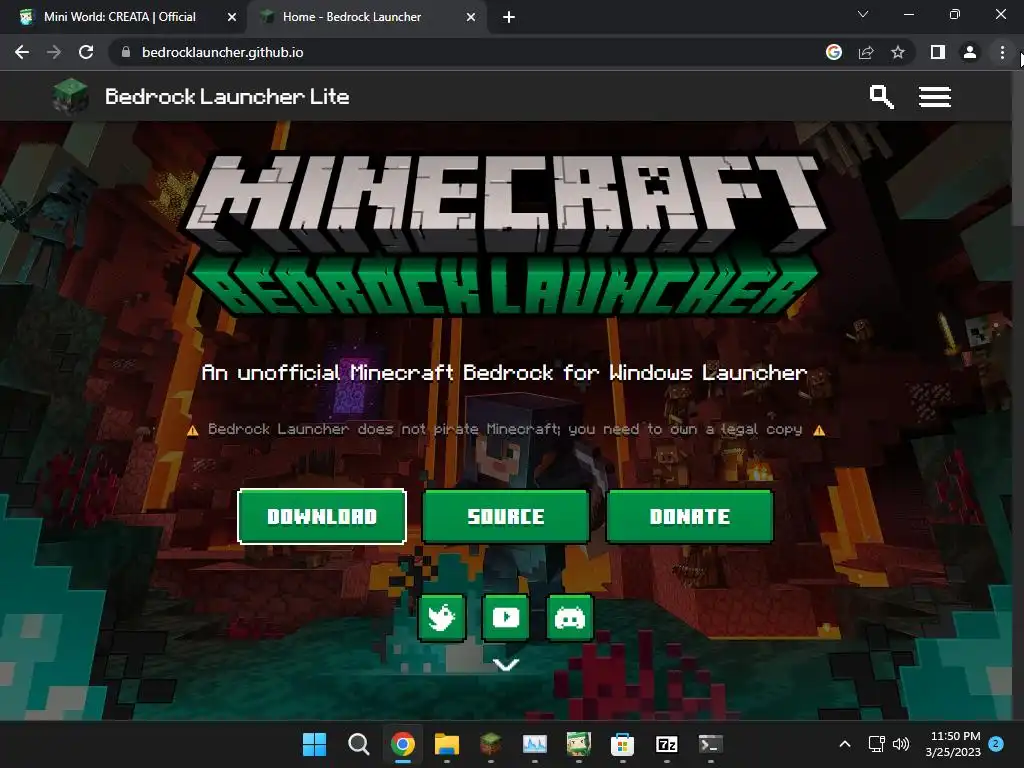Screen dimensions: 1024x768
Task: Click the page vertical scrollbar
Action: pos(1017,149)
